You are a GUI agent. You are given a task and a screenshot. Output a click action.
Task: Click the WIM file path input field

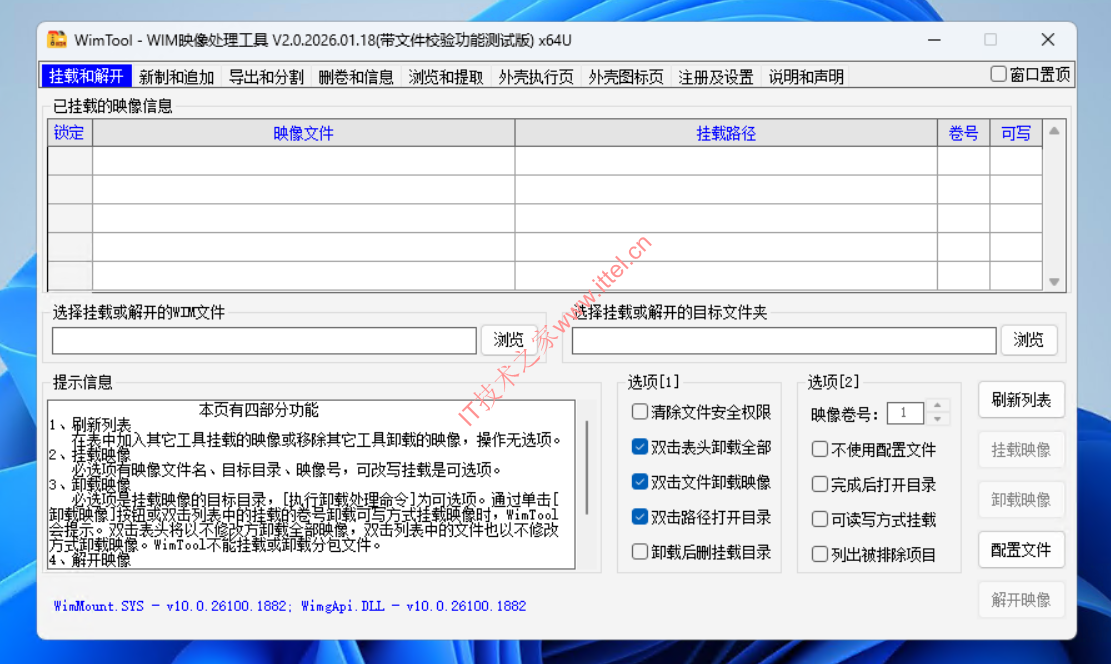[264, 341]
